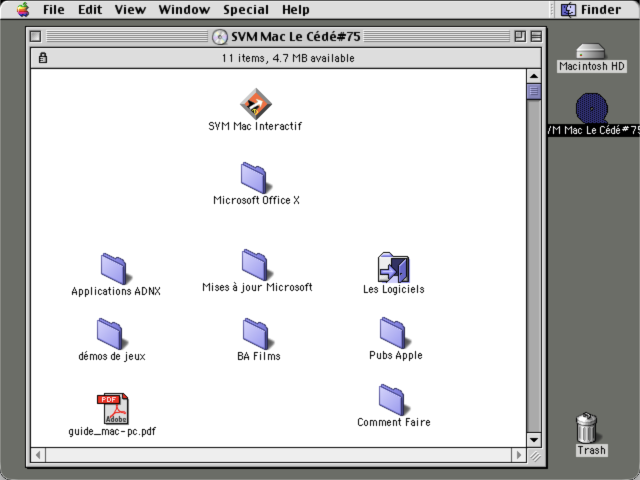
Task: Click the démos de jeux label text
Action: (112, 356)
